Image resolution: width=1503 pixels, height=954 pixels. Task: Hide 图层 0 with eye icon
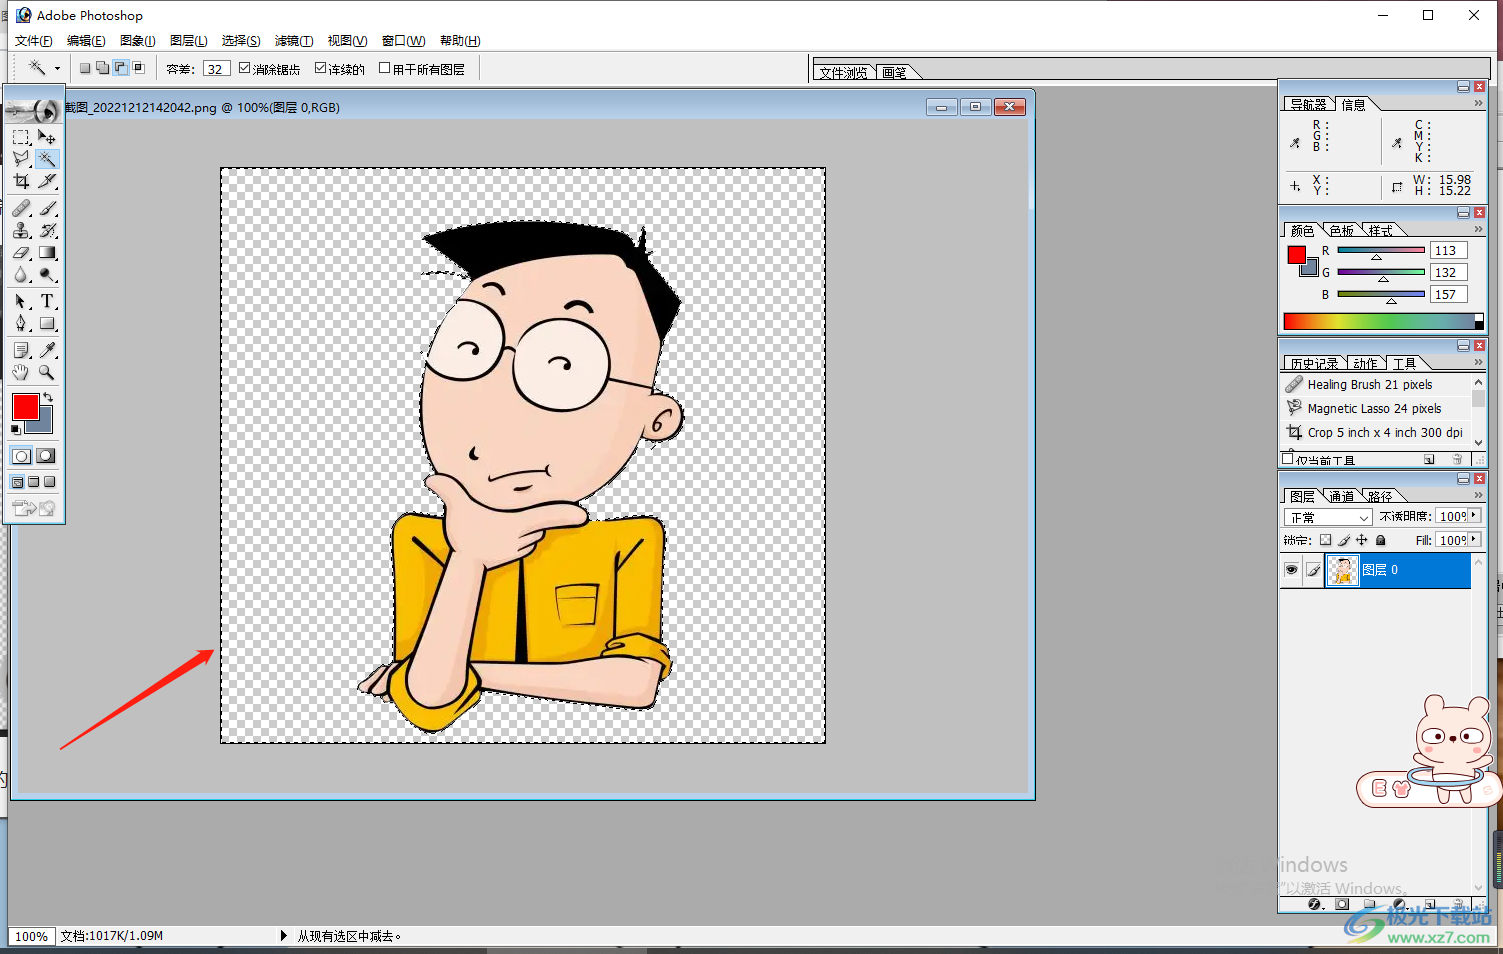coord(1291,570)
